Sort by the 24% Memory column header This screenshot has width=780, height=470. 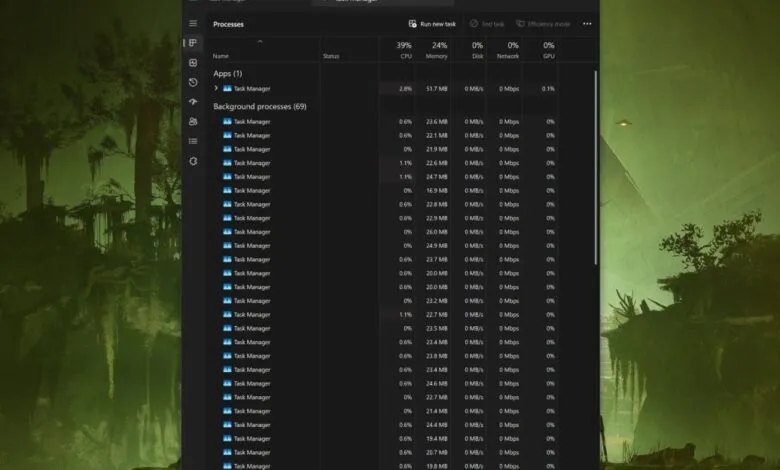[436, 50]
